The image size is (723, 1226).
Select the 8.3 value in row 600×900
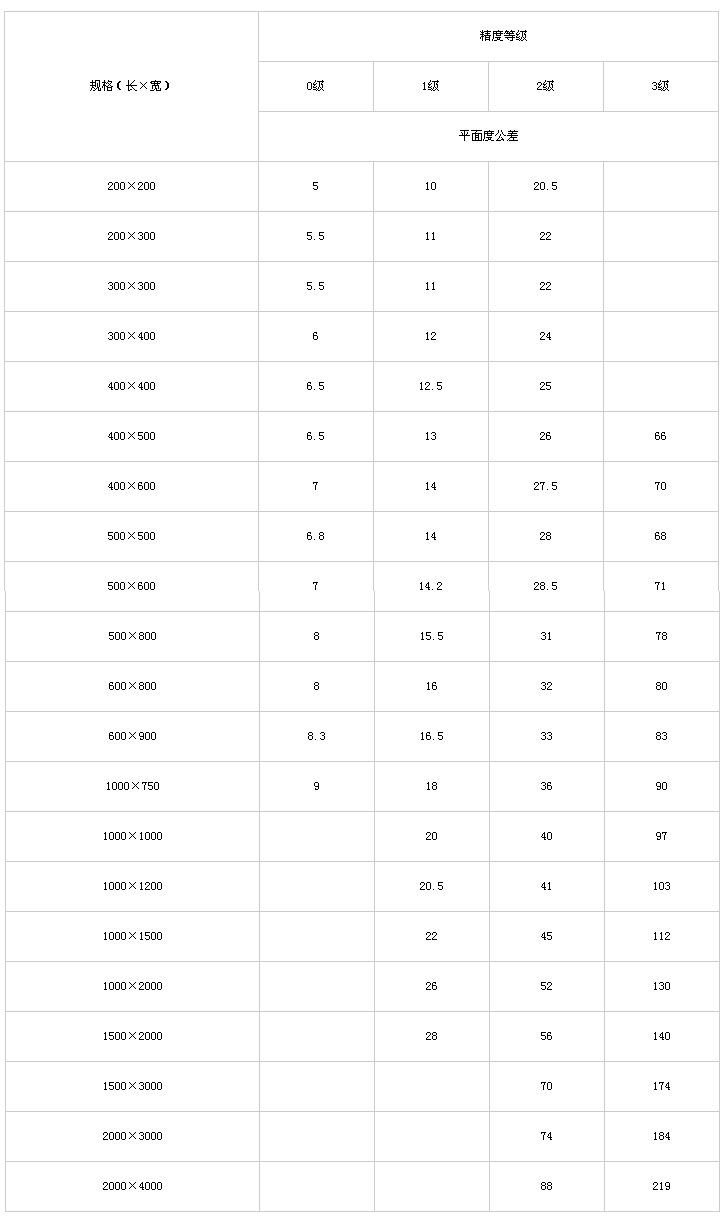pos(316,736)
